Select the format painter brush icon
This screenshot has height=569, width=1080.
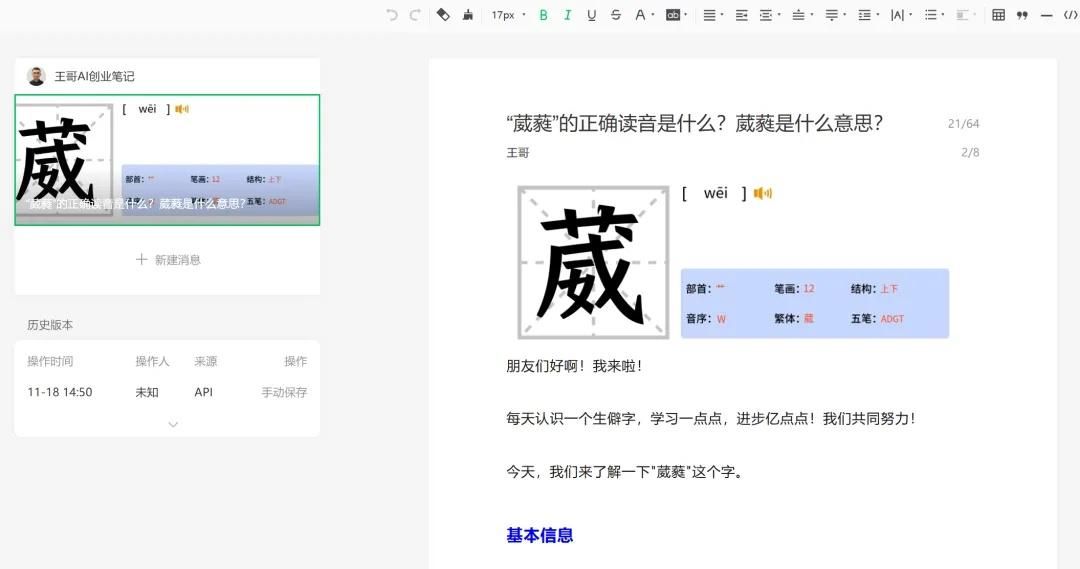(x=467, y=15)
